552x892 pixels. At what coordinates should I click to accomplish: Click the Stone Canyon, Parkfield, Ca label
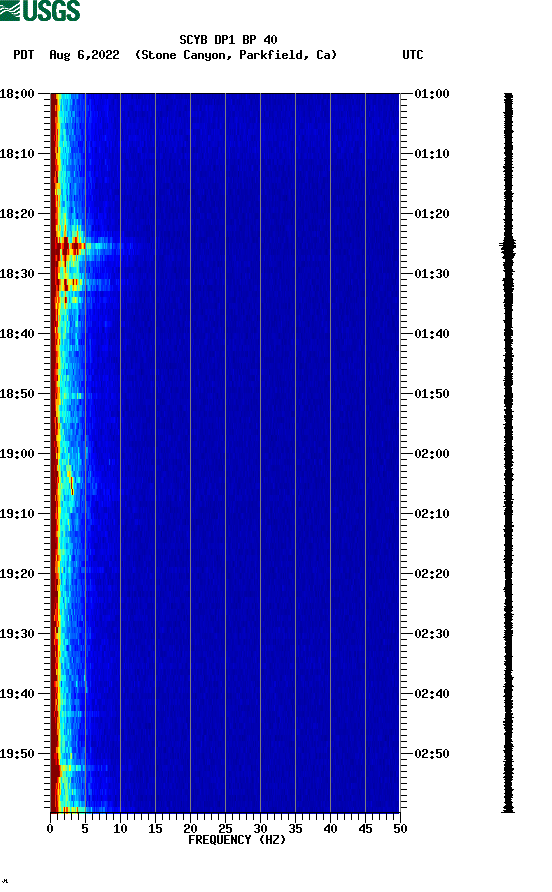click(x=236, y=55)
